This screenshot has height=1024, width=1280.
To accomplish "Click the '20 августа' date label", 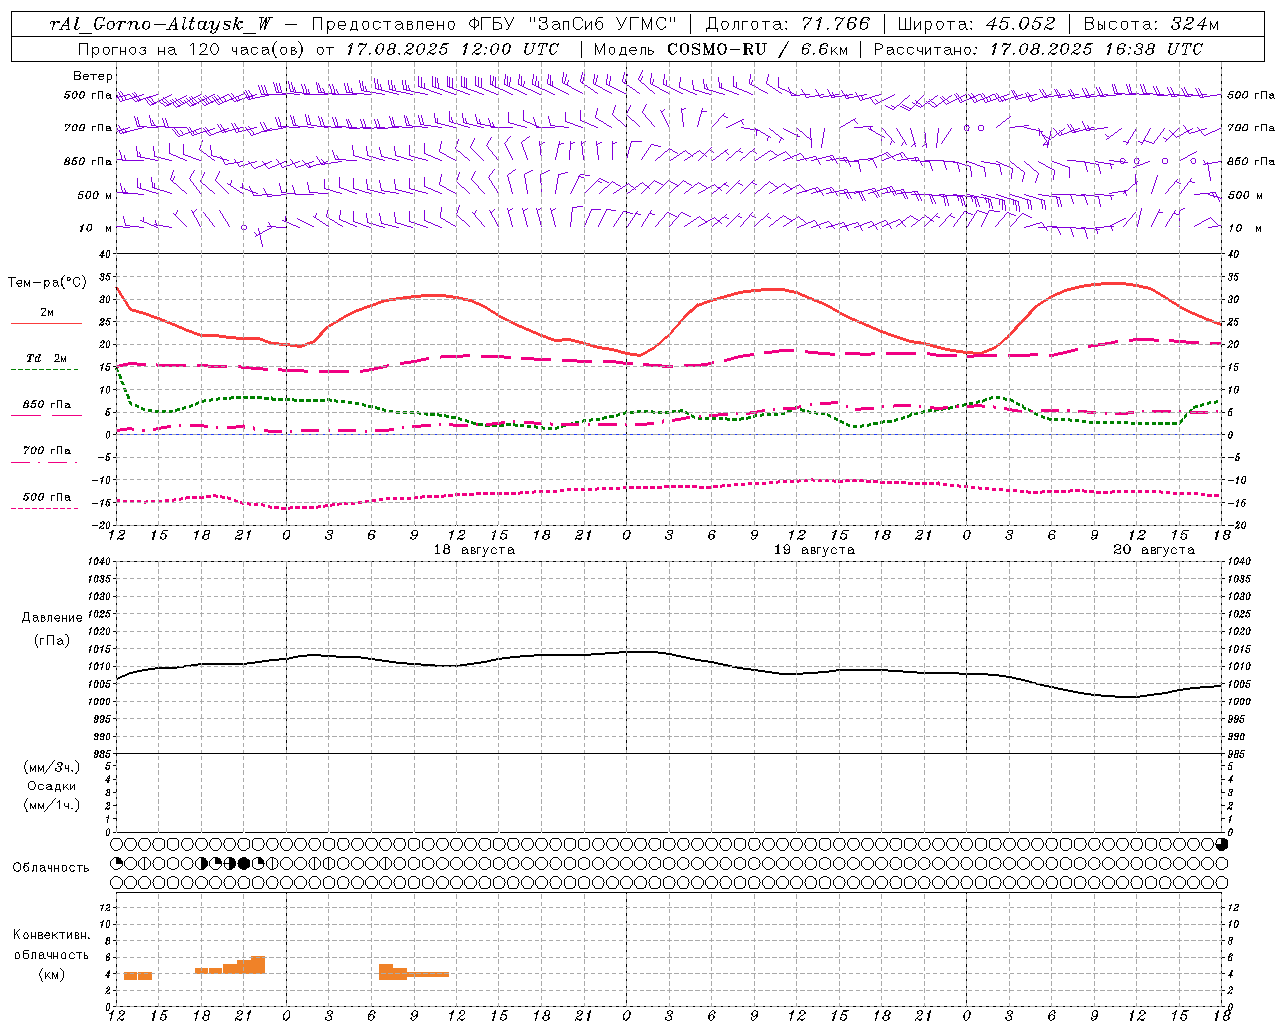I will (x=1154, y=550).
